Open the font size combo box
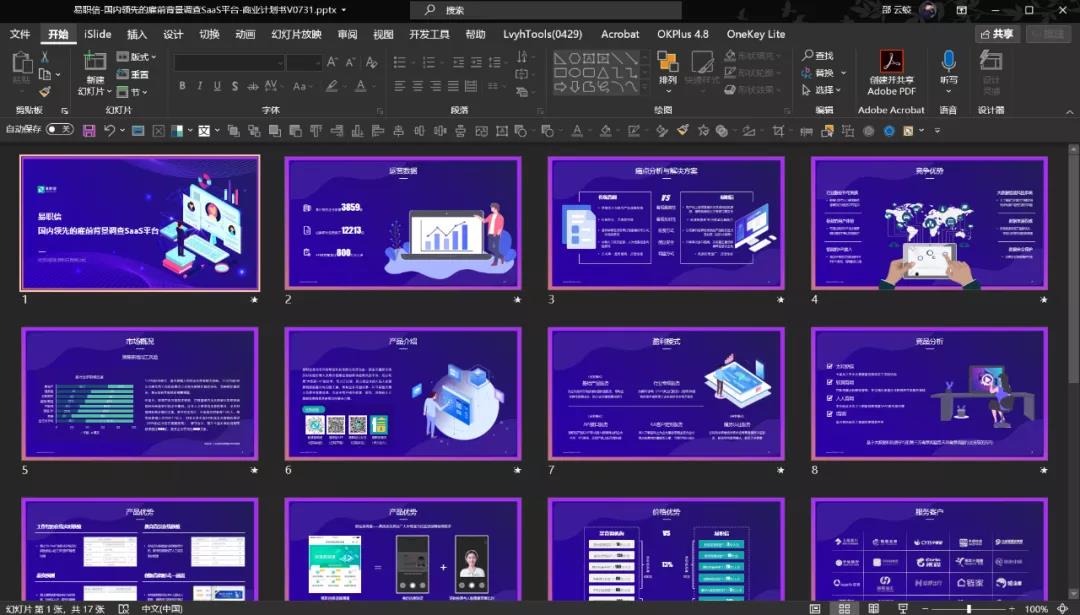1080x615 pixels. pyautogui.click(x=304, y=63)
